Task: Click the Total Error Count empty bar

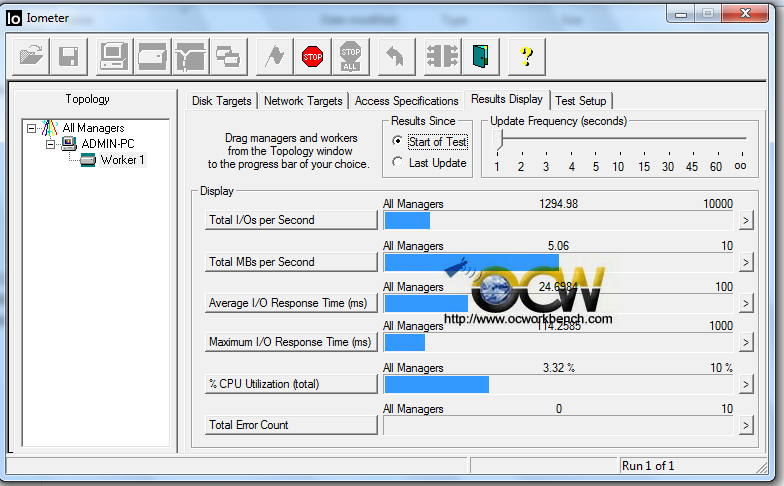Action: [x=558, y=426]
